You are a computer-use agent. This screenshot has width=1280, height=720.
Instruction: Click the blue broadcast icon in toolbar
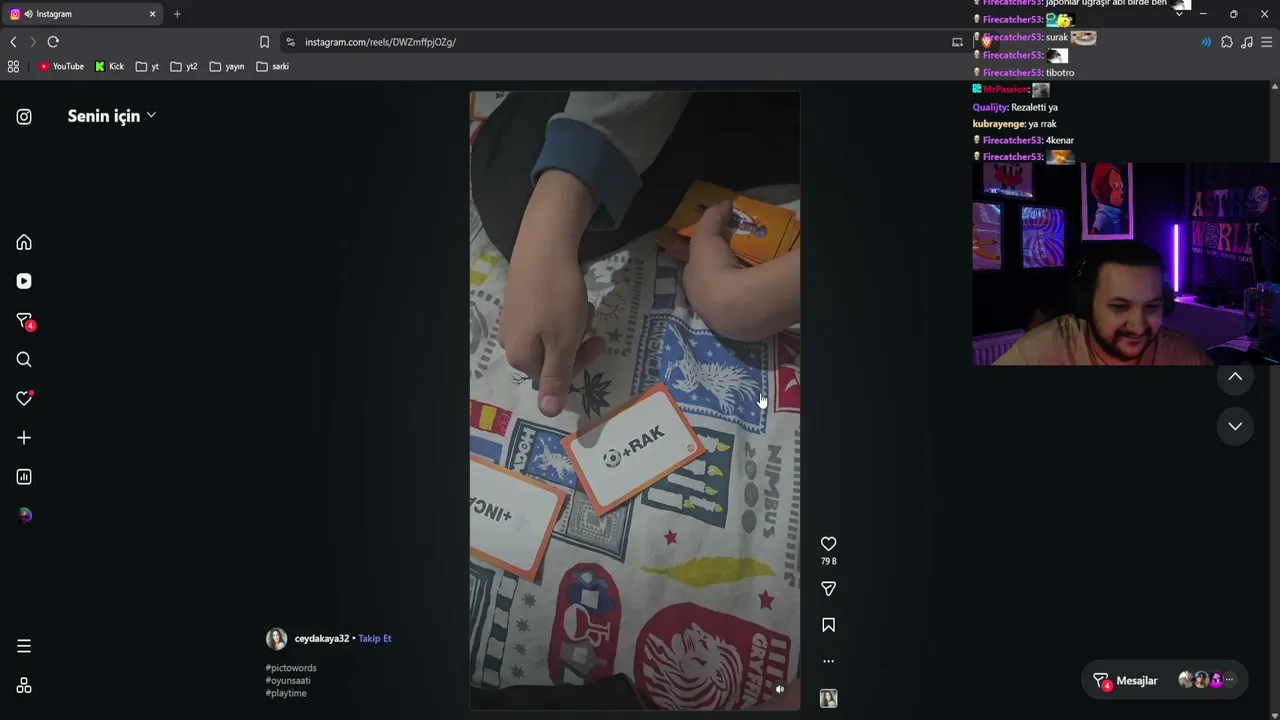(1206, 42)
